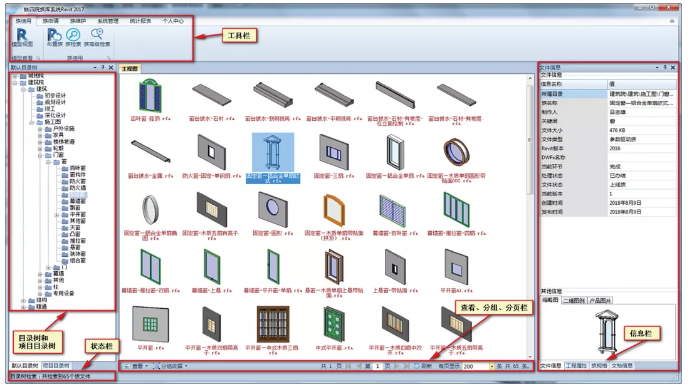The width and height of the screenshot is (693, 390).
Task: Expand the 暖通 tree node
Action: coord(23,306)
